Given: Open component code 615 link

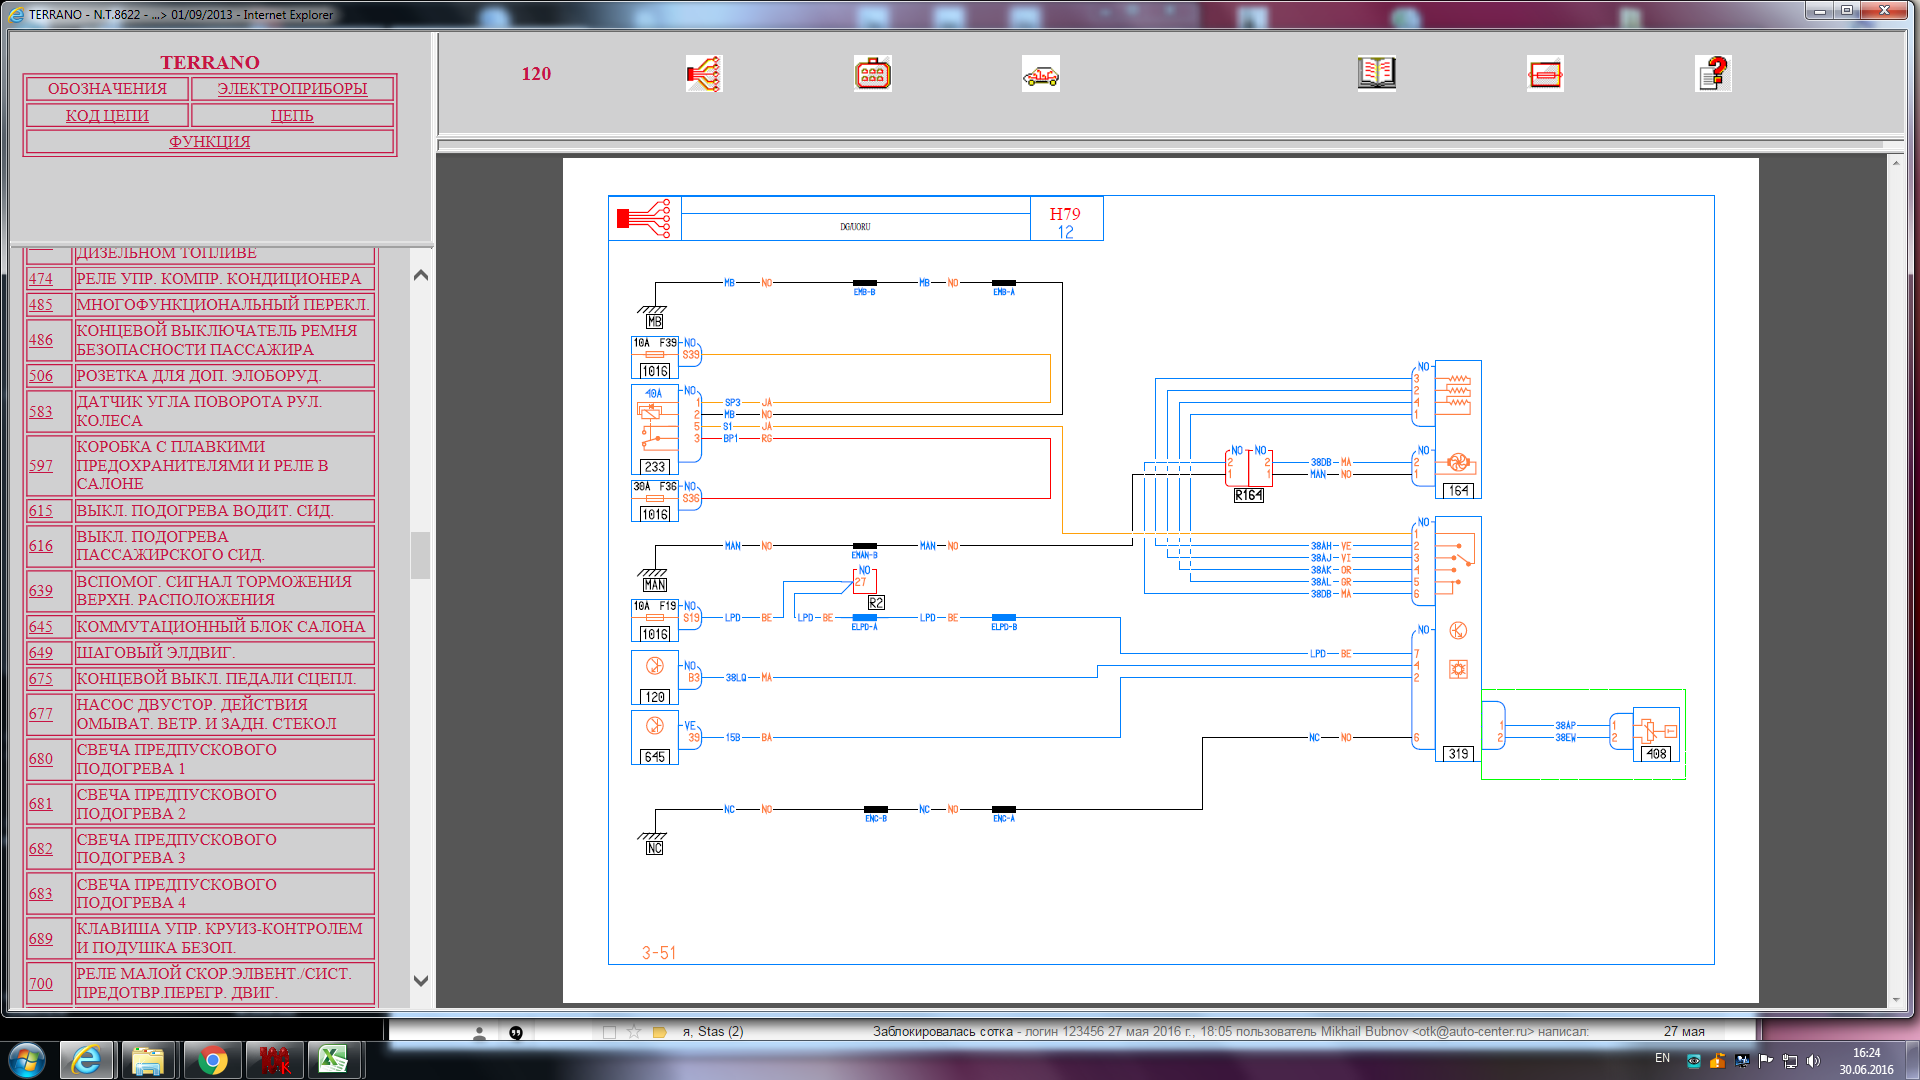Looking at the screenshot, I should click(x=41, y=511).
